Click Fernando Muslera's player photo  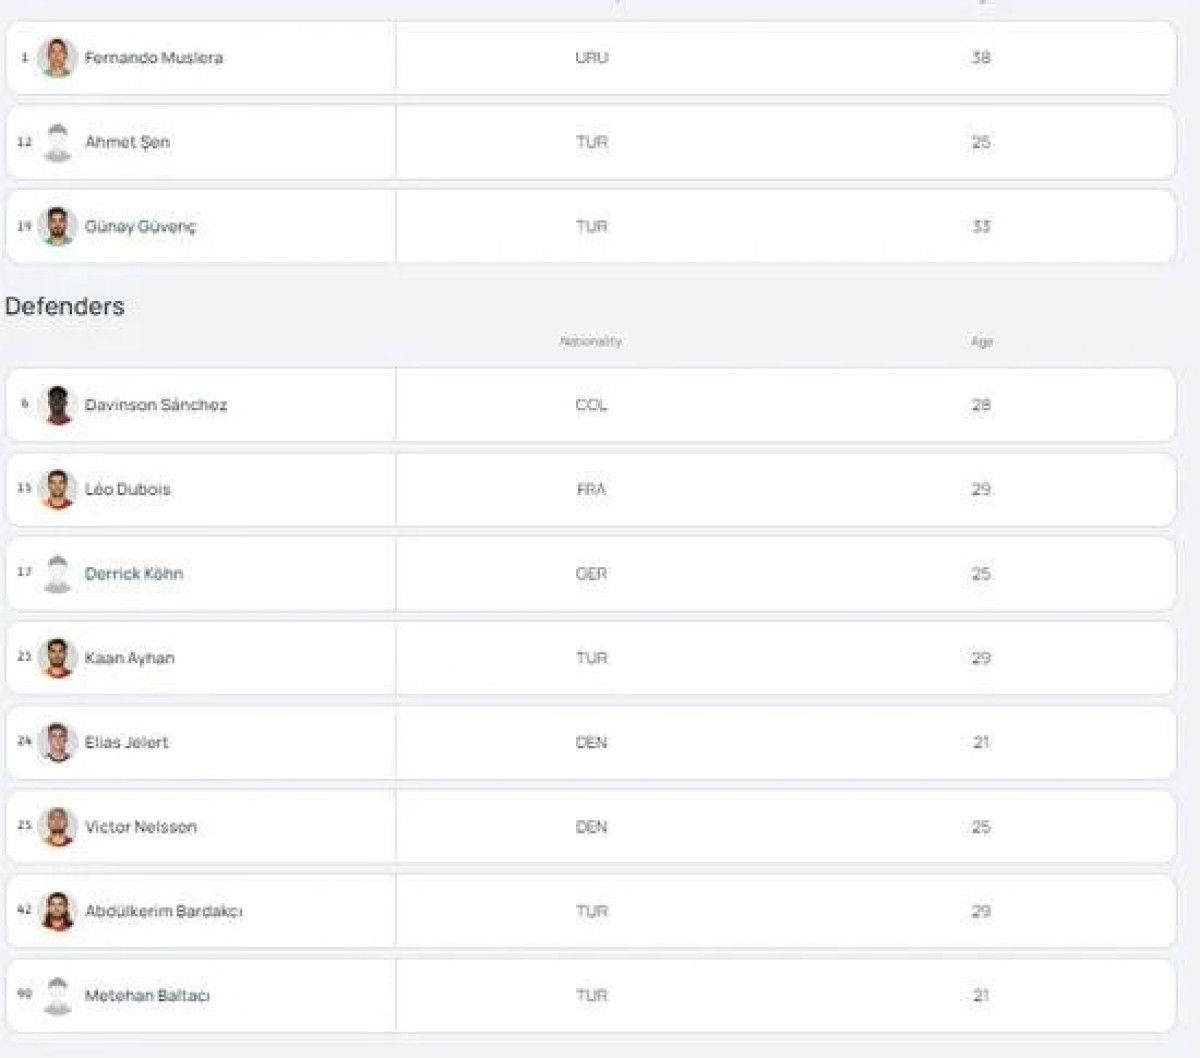pyautogui.click(x=57, y=58)
